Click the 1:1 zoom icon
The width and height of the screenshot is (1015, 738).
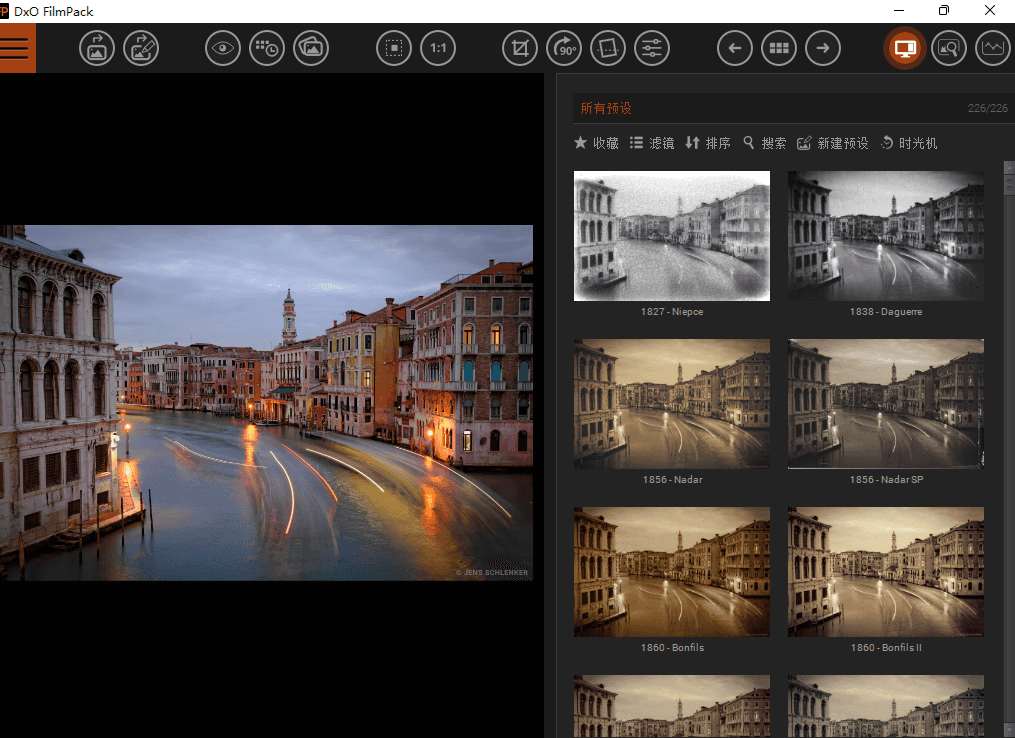(x=438, y=48)
